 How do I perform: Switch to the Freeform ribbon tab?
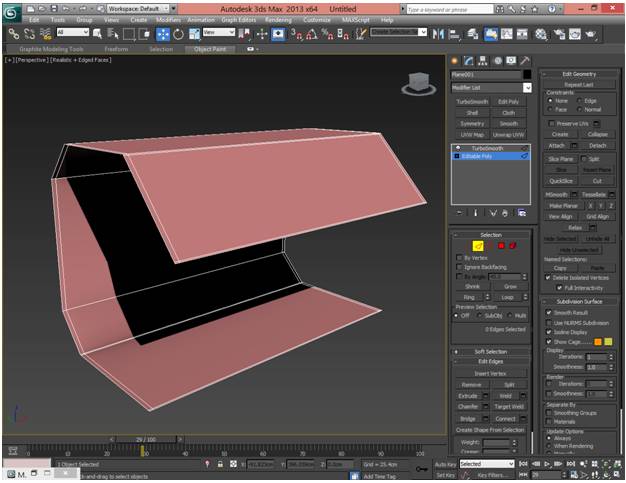pos(116,49)
